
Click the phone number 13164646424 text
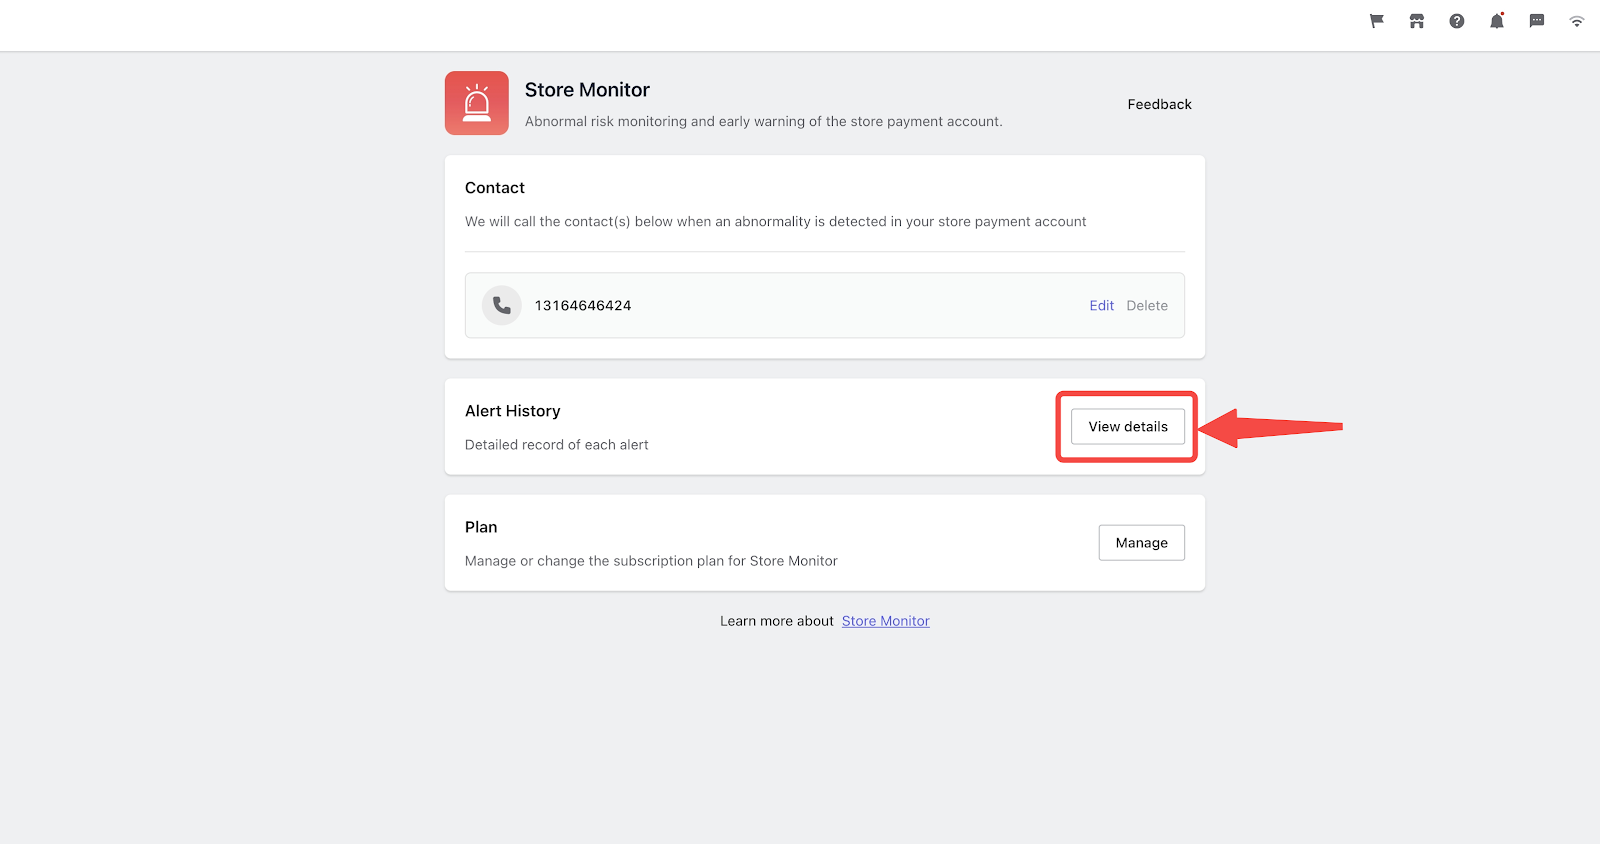[583, 306]
